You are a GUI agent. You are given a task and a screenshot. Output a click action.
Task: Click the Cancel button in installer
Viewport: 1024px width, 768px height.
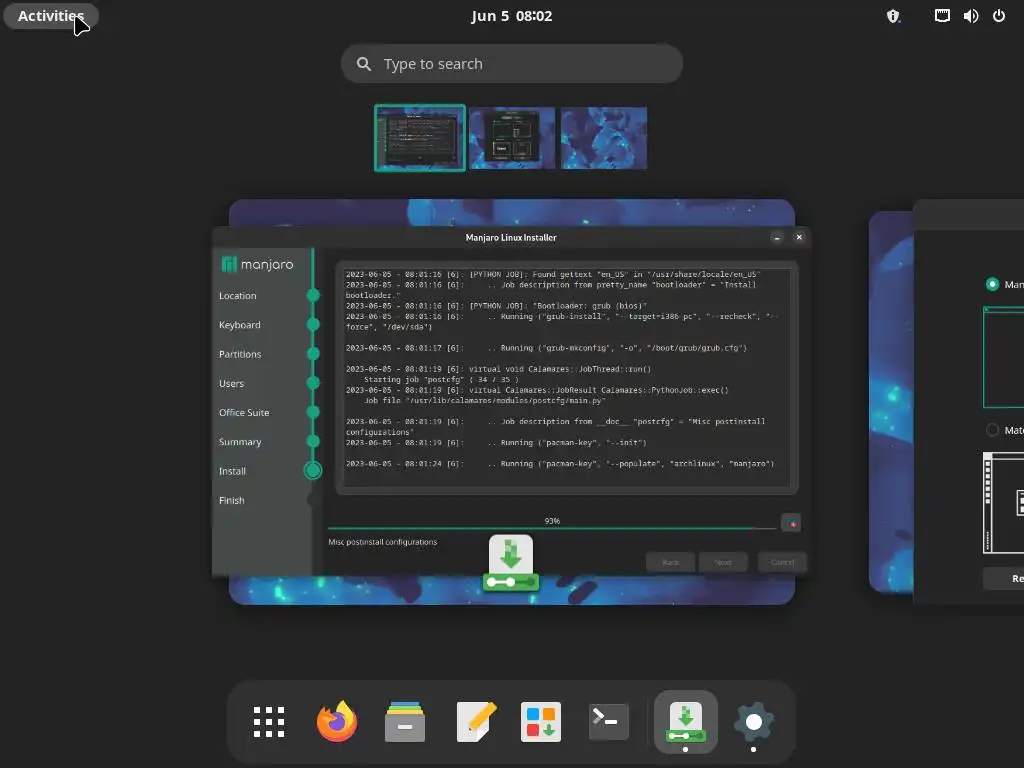[782, 562]
